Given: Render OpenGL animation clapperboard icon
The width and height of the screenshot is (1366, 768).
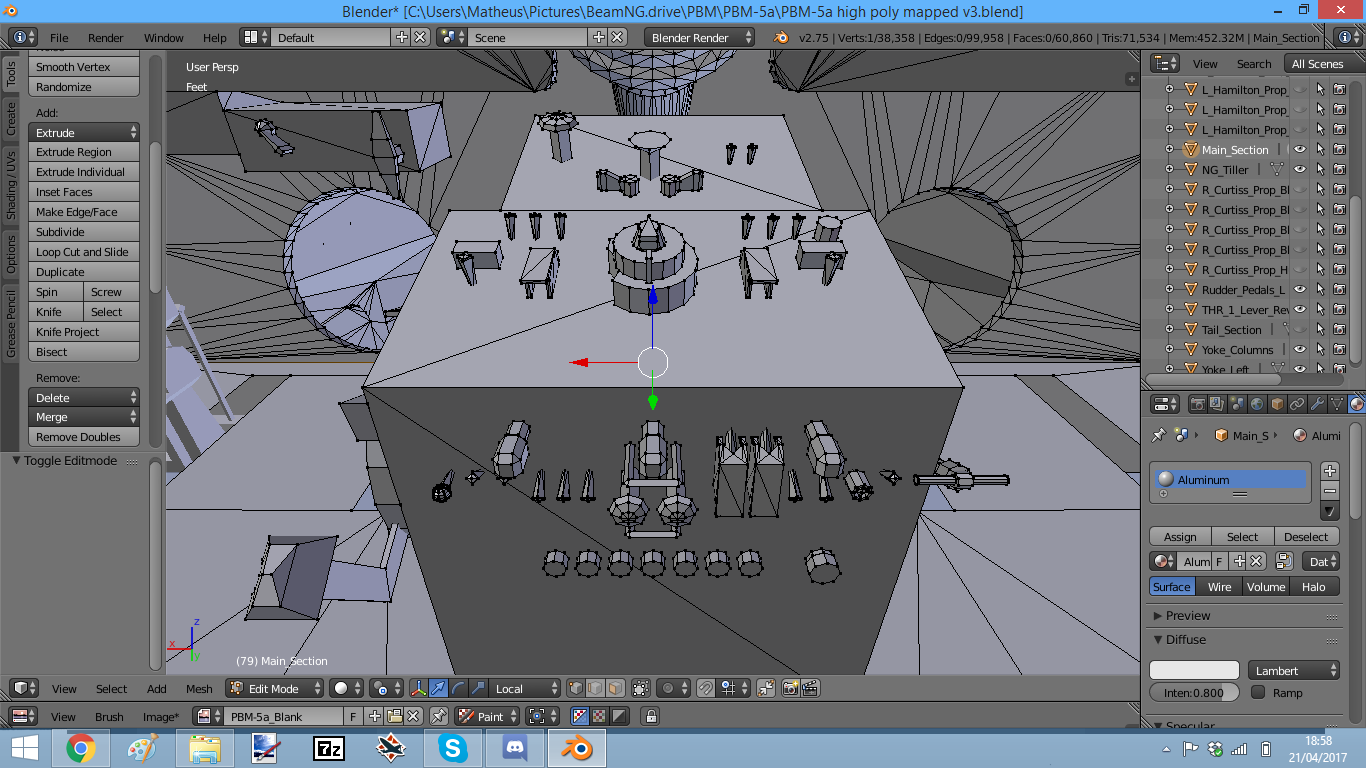Looking at the screenshot, I should tap(810, 688).
